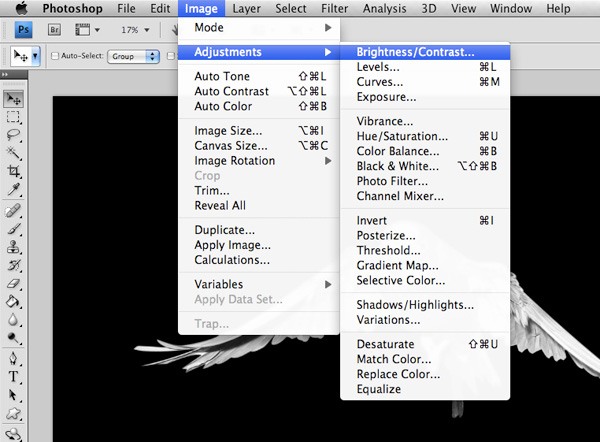Select the Eraser tool
600x442 pixels.
click(x=14, y=284)
